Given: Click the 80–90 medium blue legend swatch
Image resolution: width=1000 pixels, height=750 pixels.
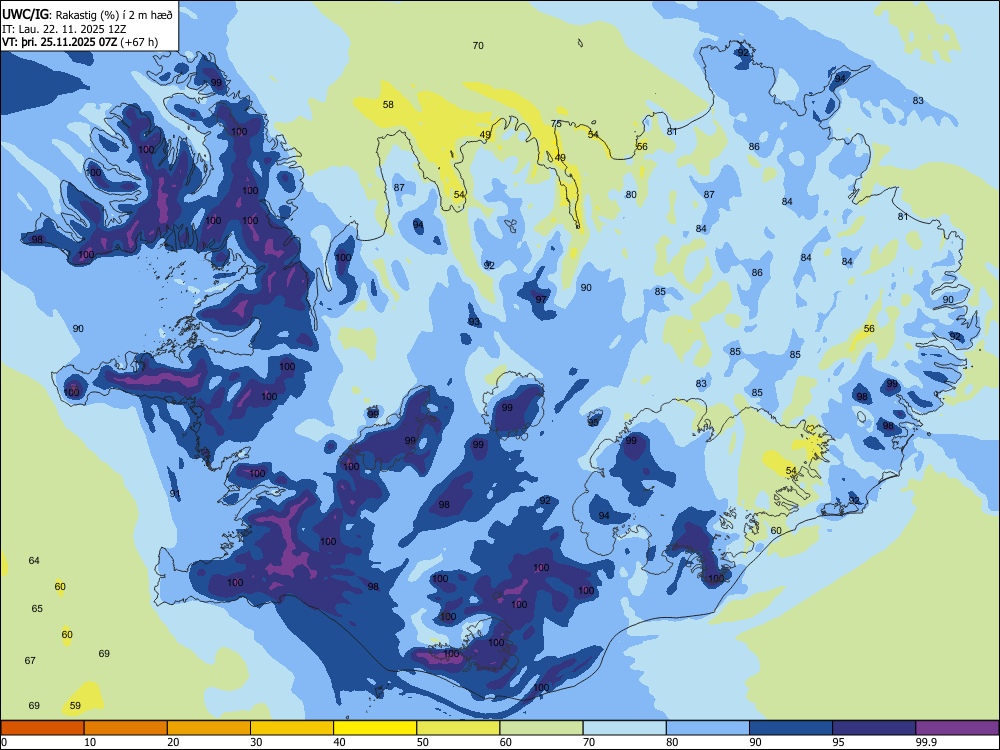Looking at the screenshot, I should pyautogui.click(x=708, y=728).
